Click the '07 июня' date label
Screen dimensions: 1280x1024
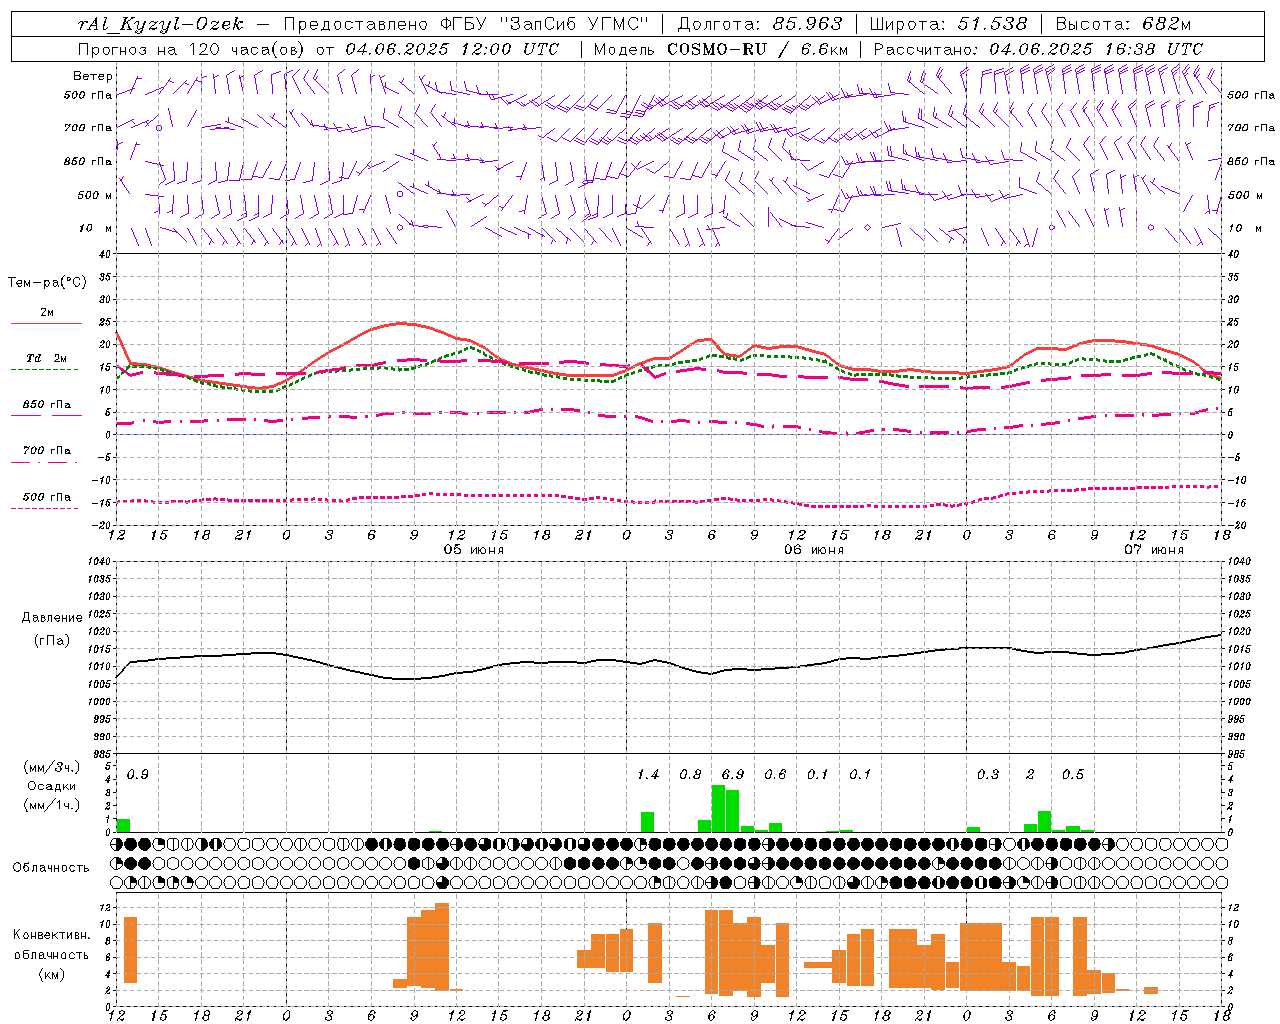(1154, 550)
